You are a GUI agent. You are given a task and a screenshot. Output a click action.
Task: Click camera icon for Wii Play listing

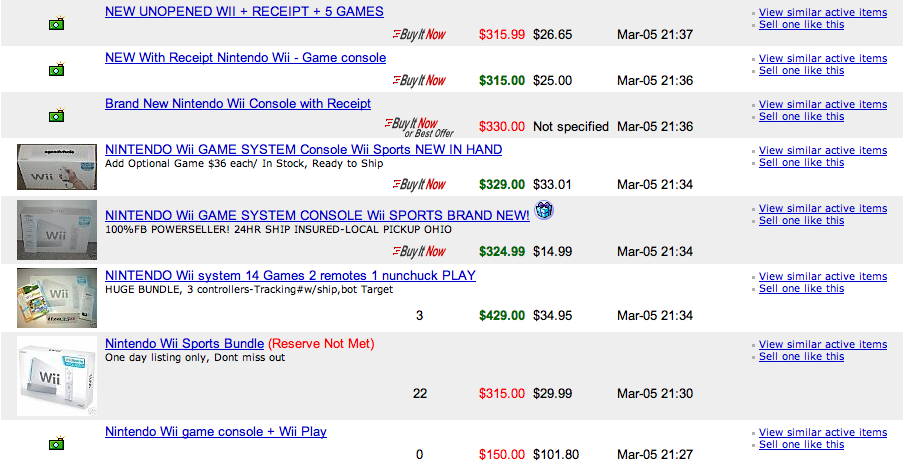click(x=56, y=443)
